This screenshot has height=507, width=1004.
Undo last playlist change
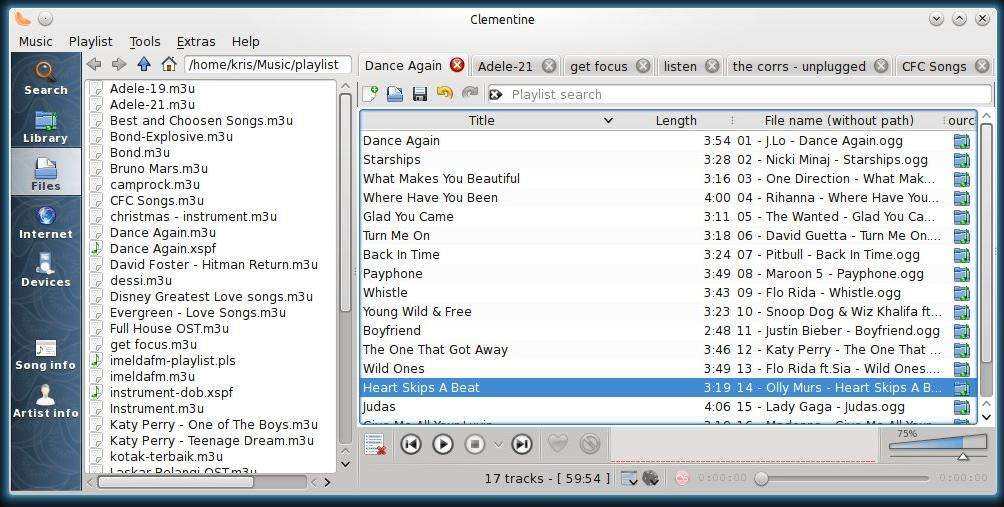tap(444, 93)
